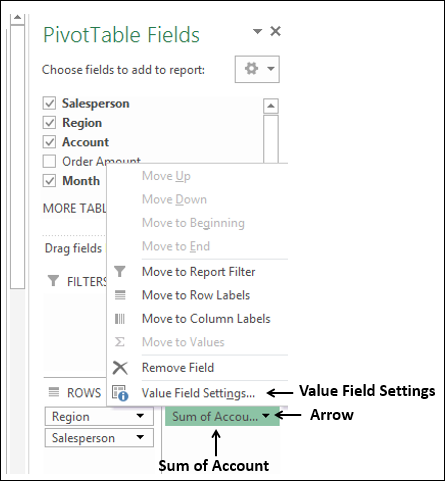The height and width of the screenshot is (481, 445).
Task: Open the Region row field dropdown arrow
Action: click(x=140, y=416)
